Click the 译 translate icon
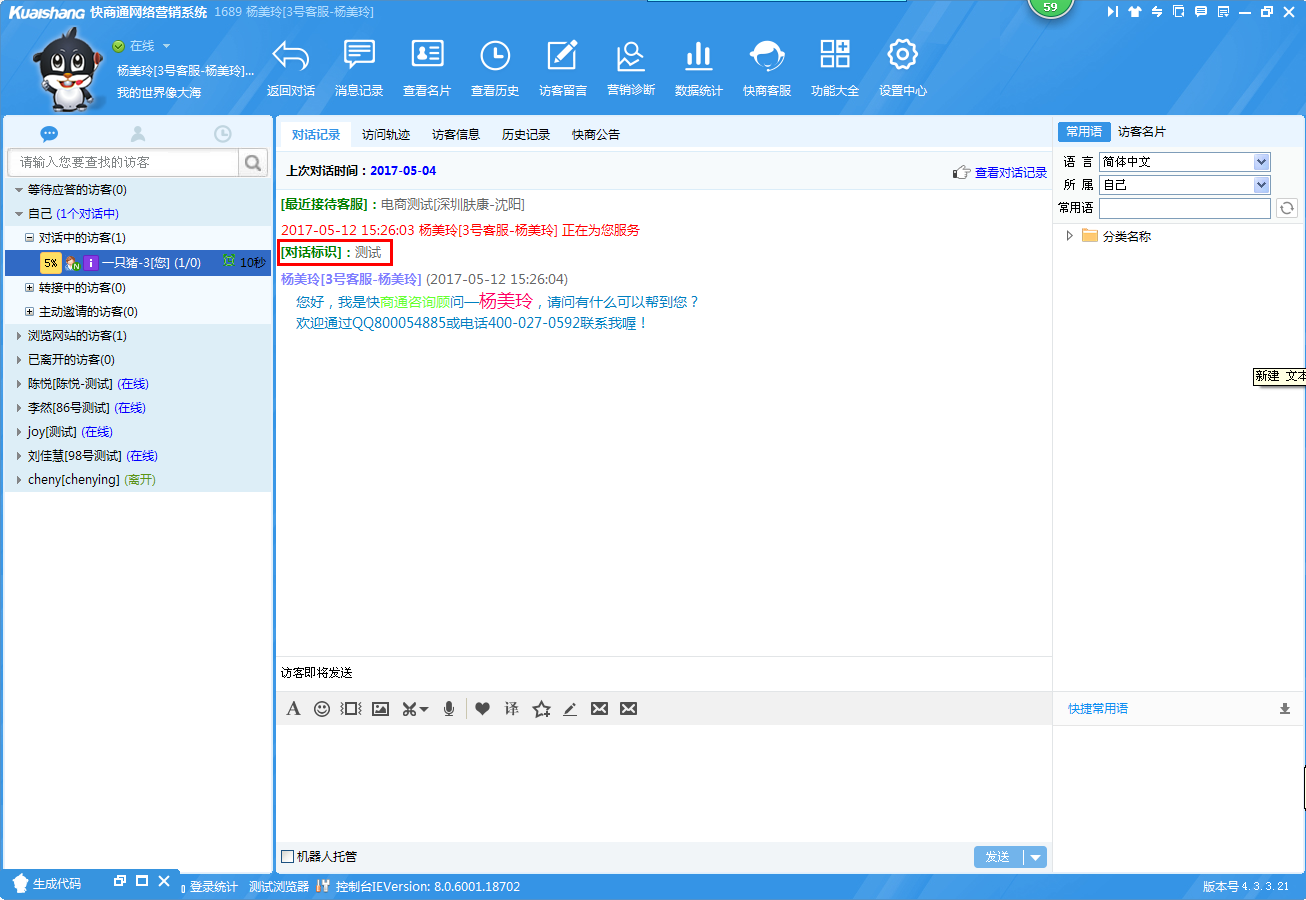Screen dimensions: 1306x900 [512, 709]
